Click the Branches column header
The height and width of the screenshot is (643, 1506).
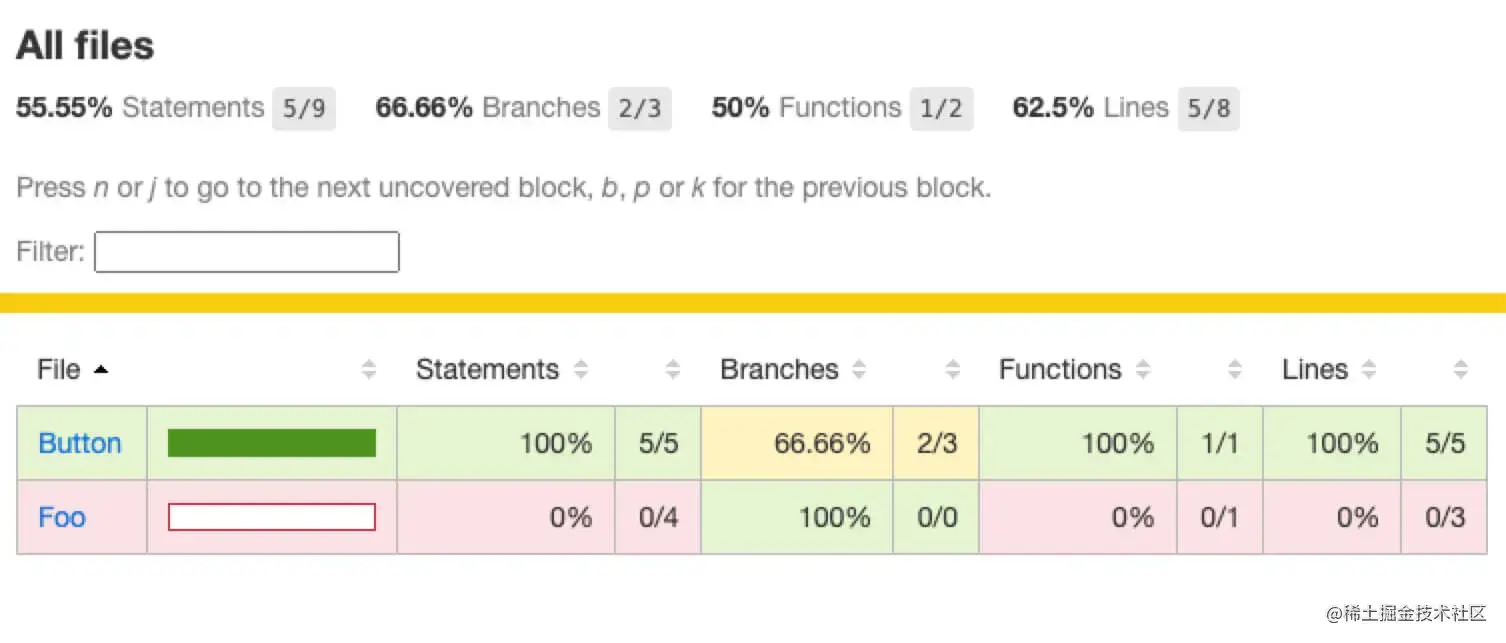click(x=779, y=370)
